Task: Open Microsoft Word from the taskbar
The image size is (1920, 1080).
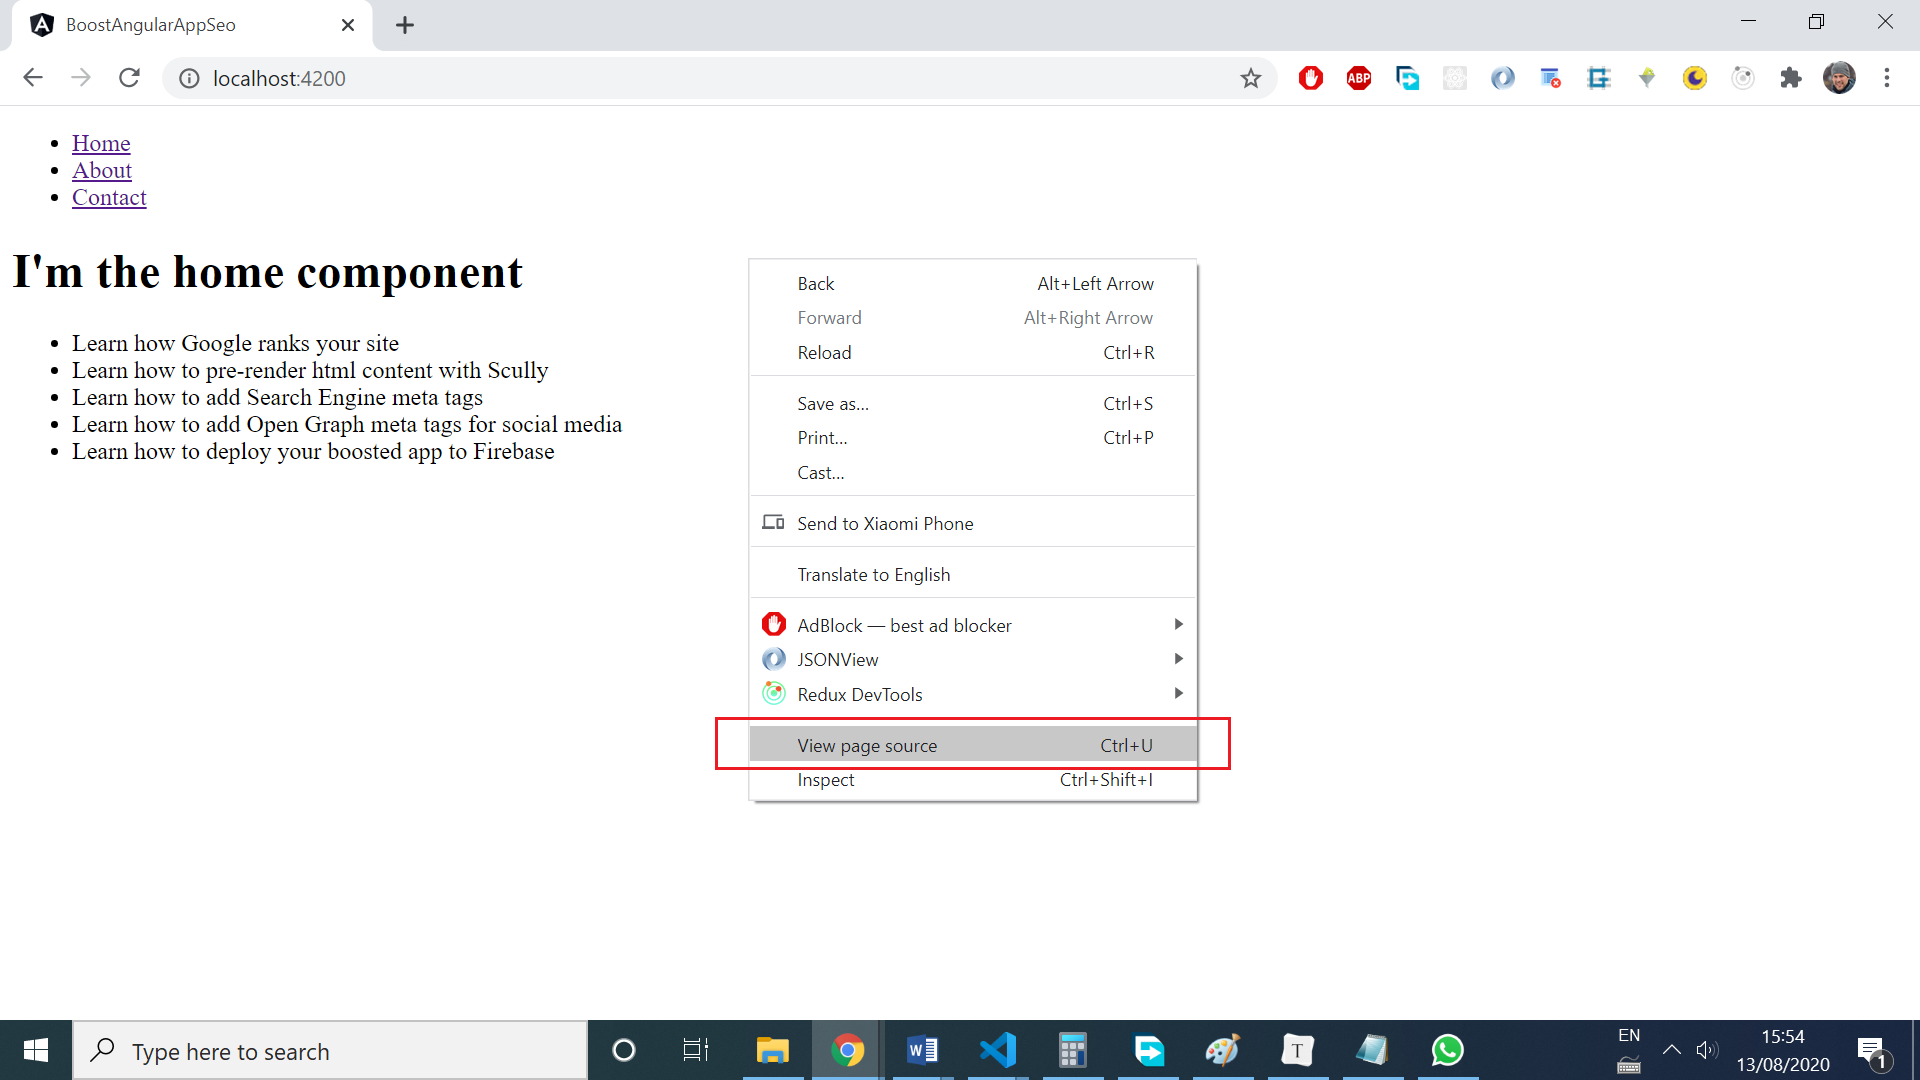Action: tap(922, 1050)
